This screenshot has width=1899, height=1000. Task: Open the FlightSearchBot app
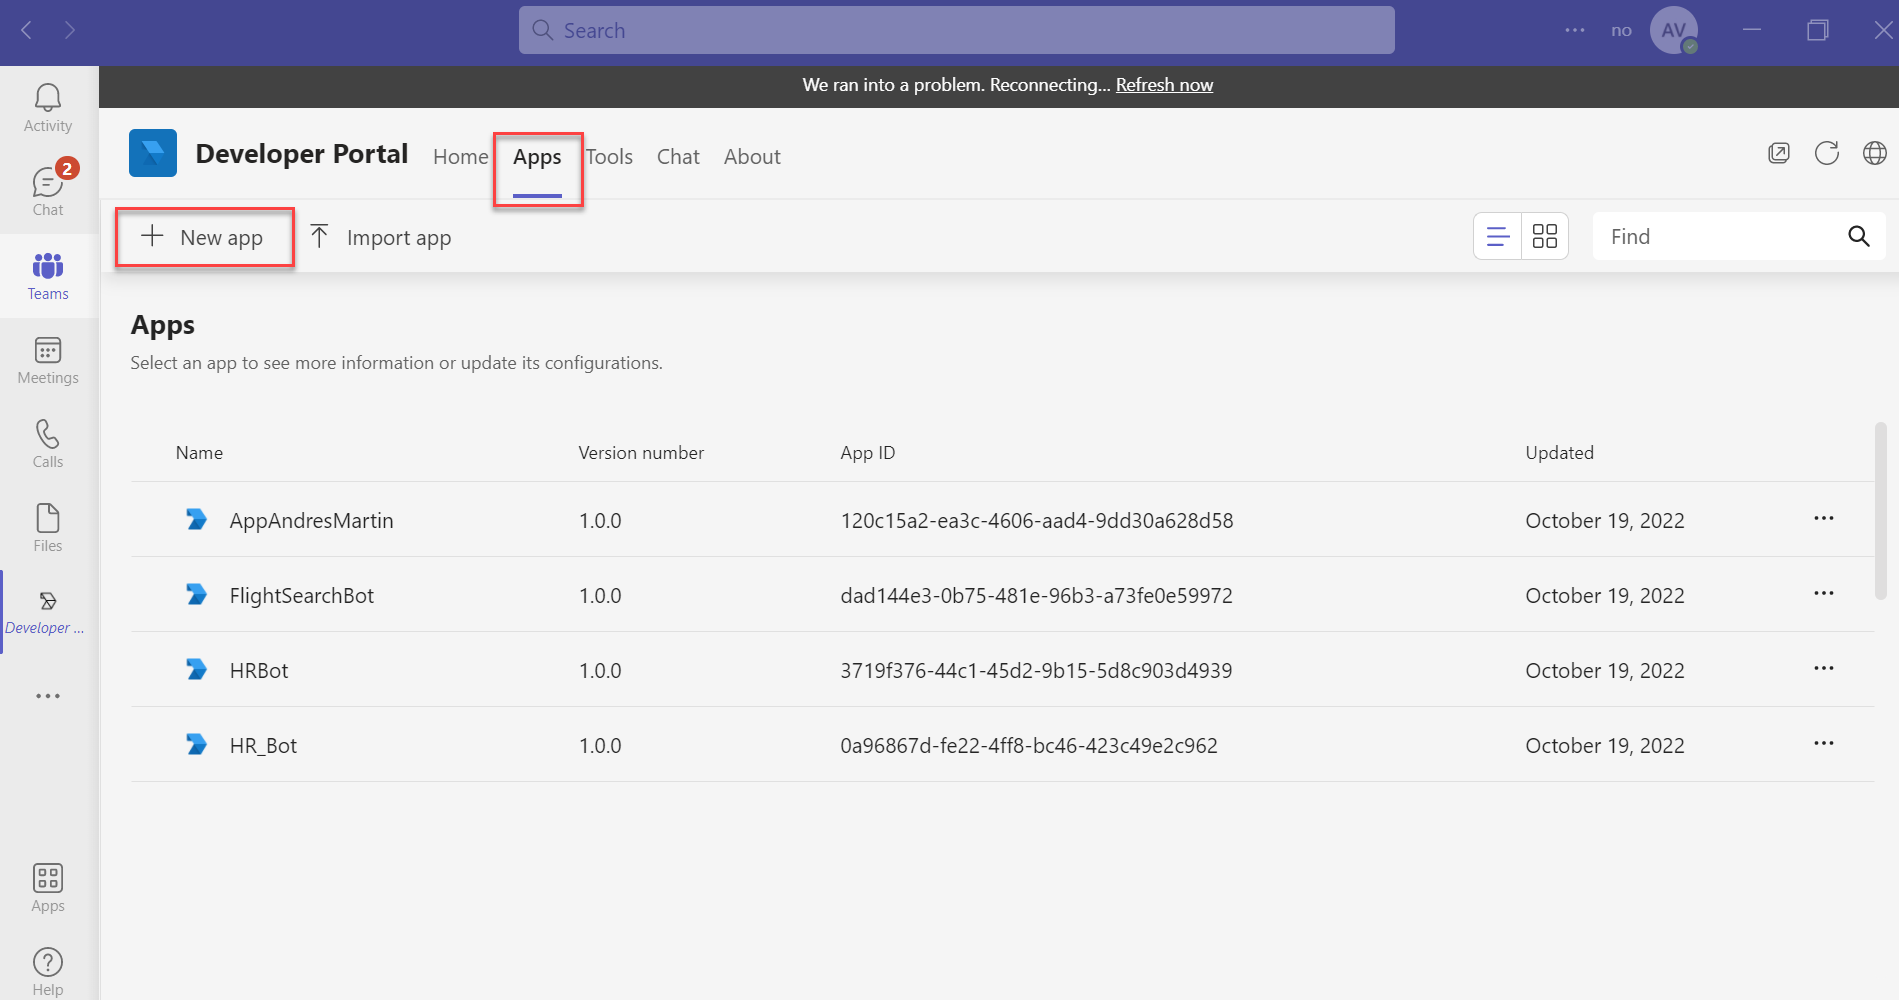(x=301, y=595)
